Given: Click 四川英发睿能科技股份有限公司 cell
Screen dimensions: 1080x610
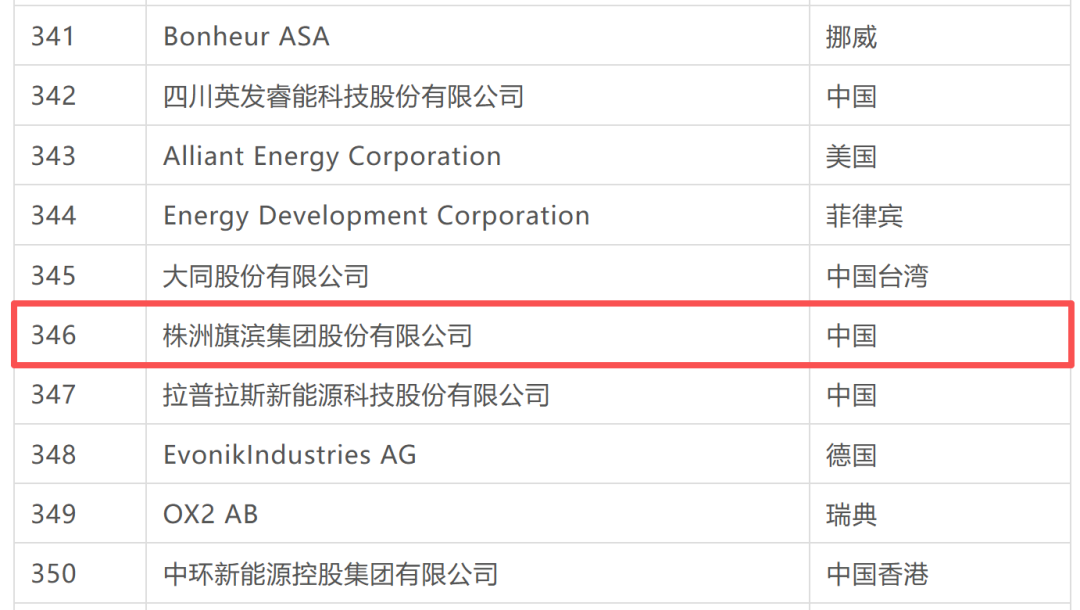Looking at the screenshot, I should tap(343, 96).
